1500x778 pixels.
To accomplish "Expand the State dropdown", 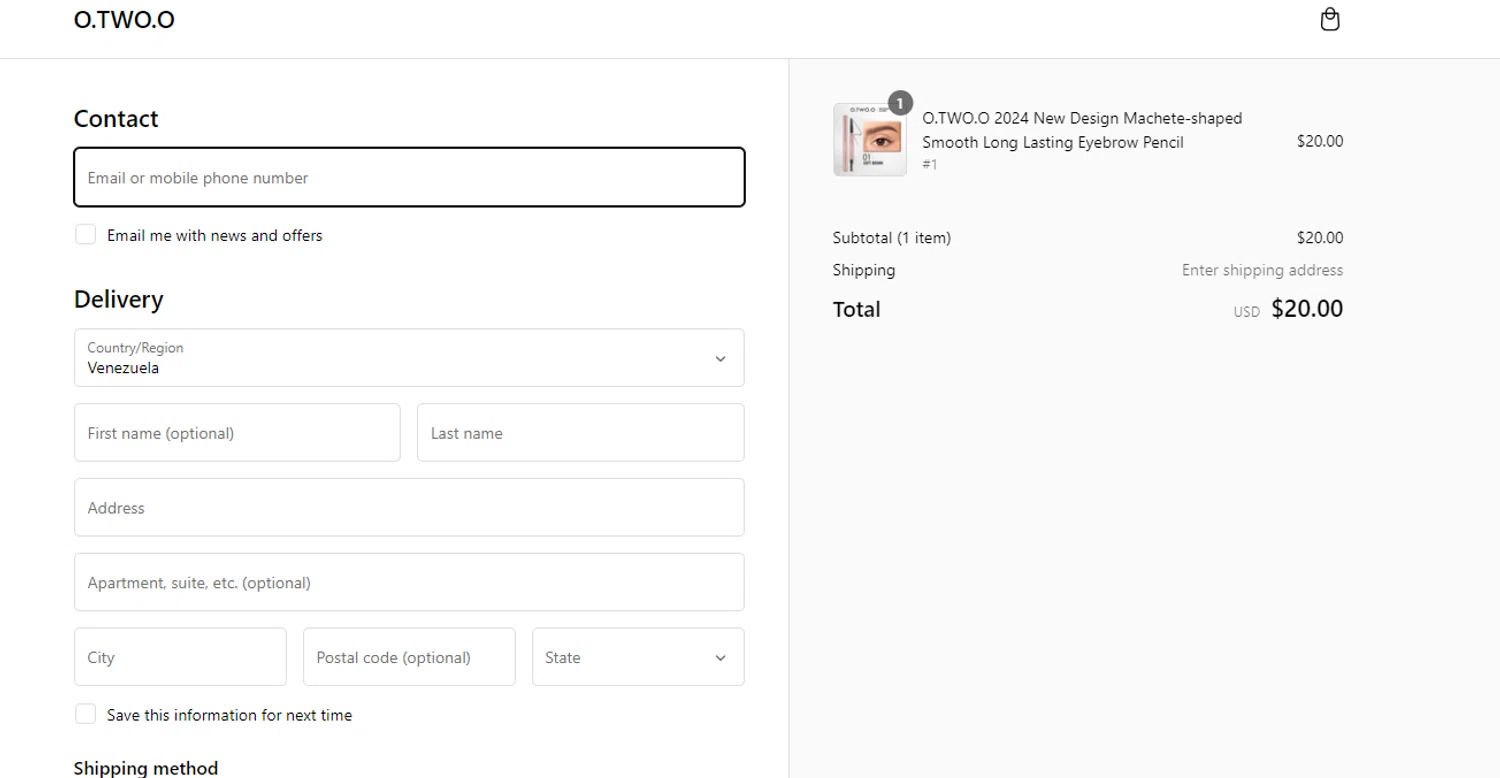I will [x=638, y=657].
